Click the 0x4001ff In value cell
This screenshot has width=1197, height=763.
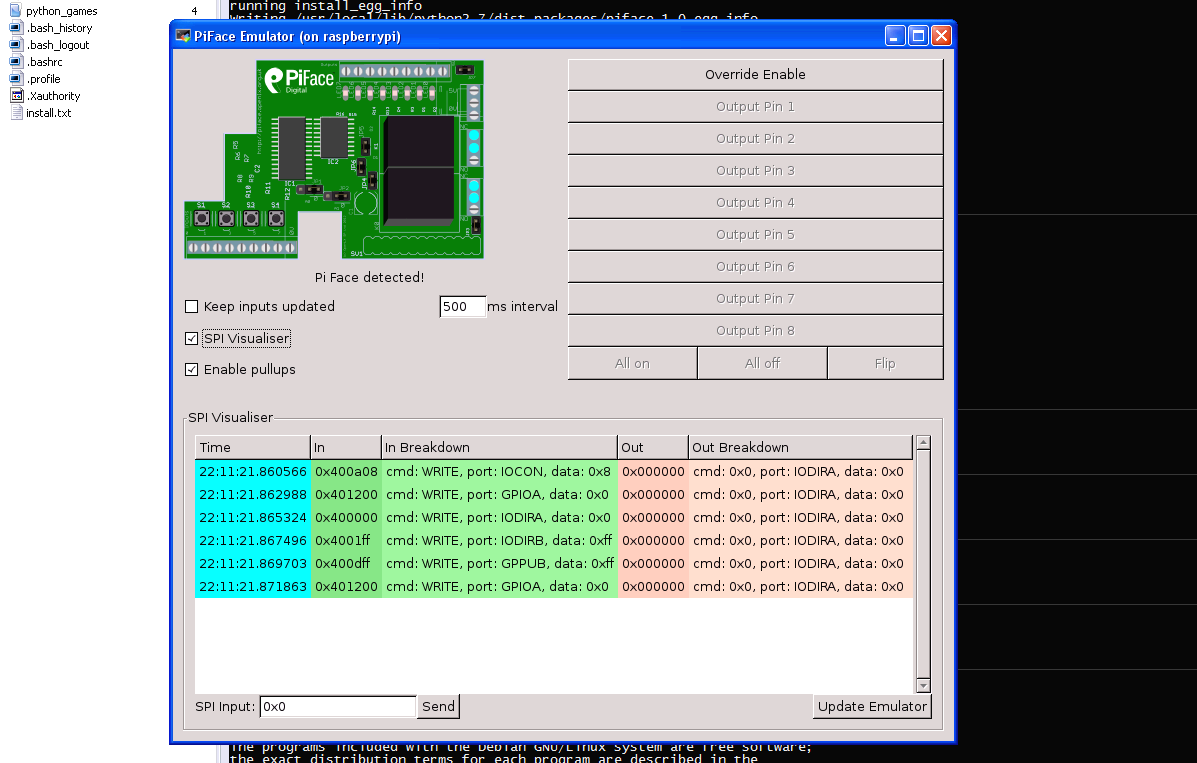(346, 541)
